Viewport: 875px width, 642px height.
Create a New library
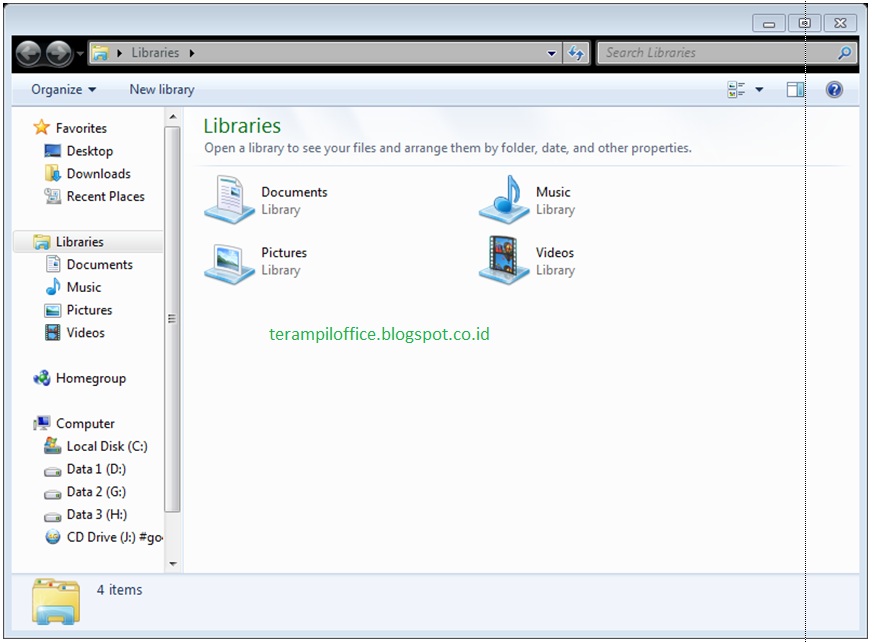(x=161, y=89)
